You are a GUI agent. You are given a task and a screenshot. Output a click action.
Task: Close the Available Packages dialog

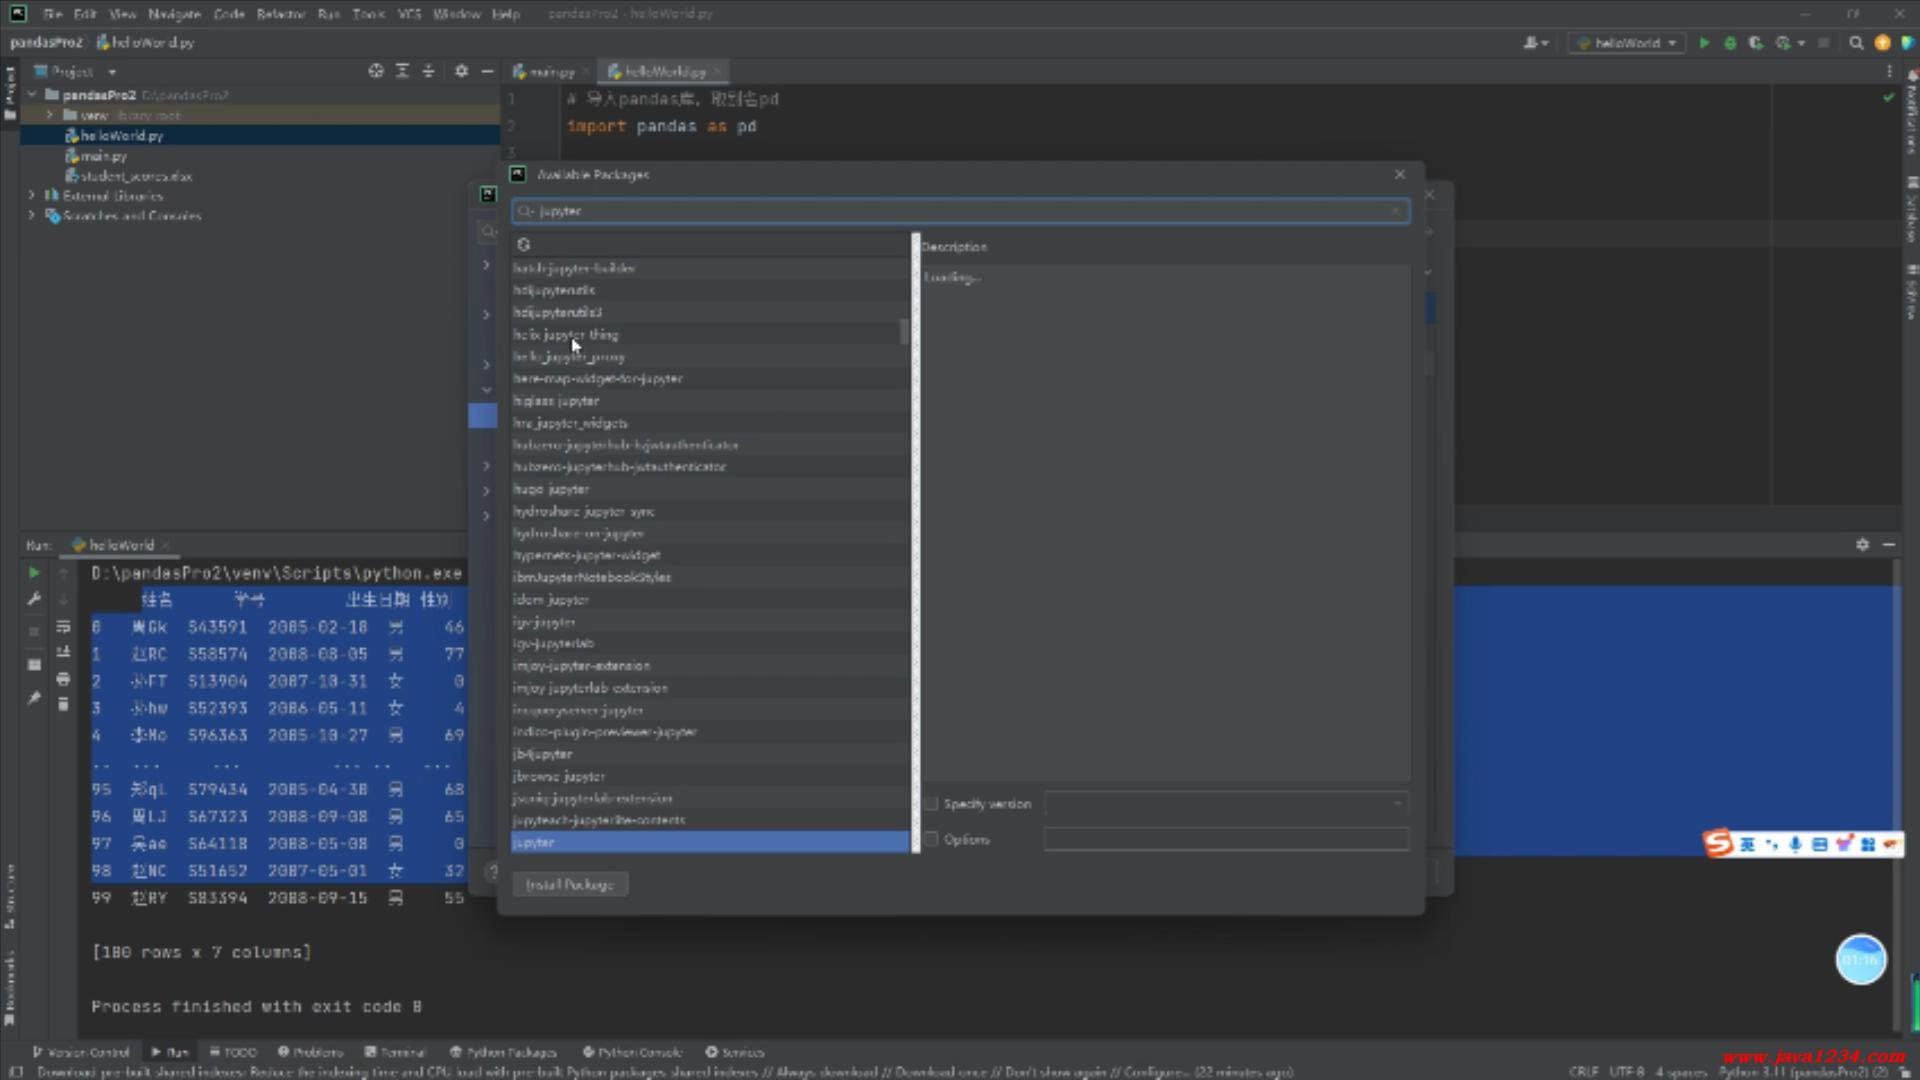coord(1400,174)
